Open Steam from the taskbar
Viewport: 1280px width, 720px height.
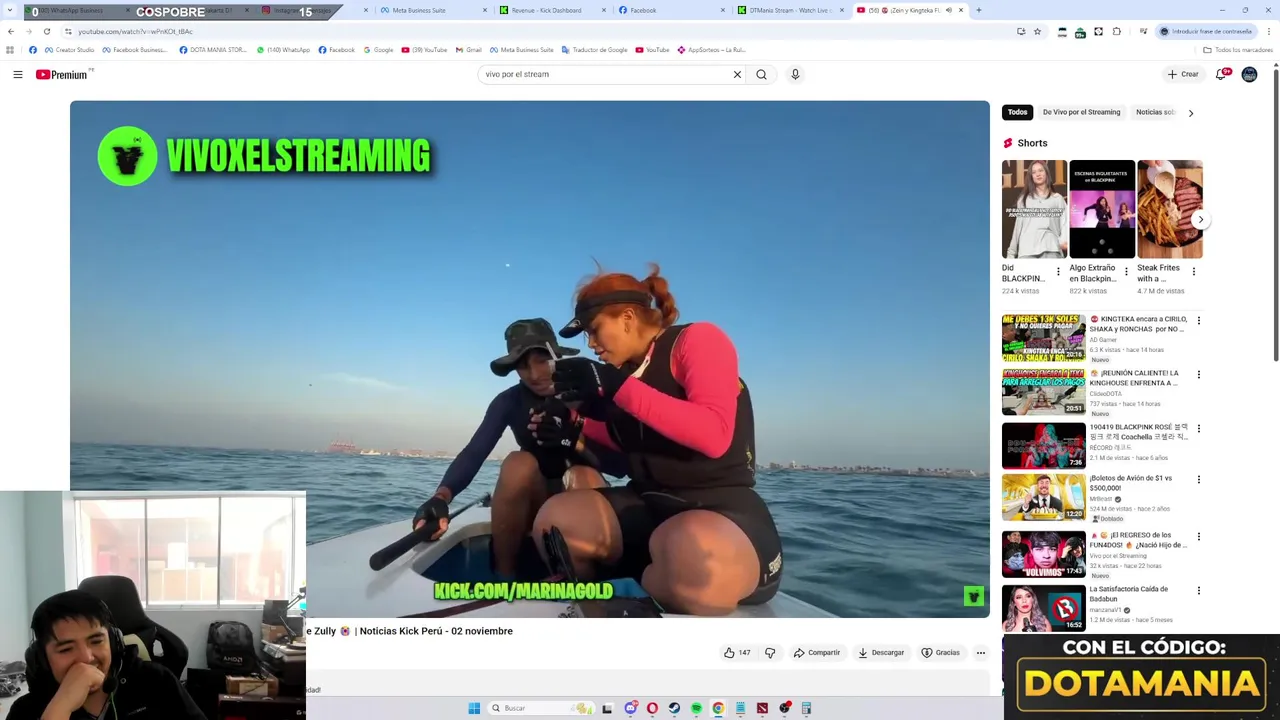[x=674, y=708]
